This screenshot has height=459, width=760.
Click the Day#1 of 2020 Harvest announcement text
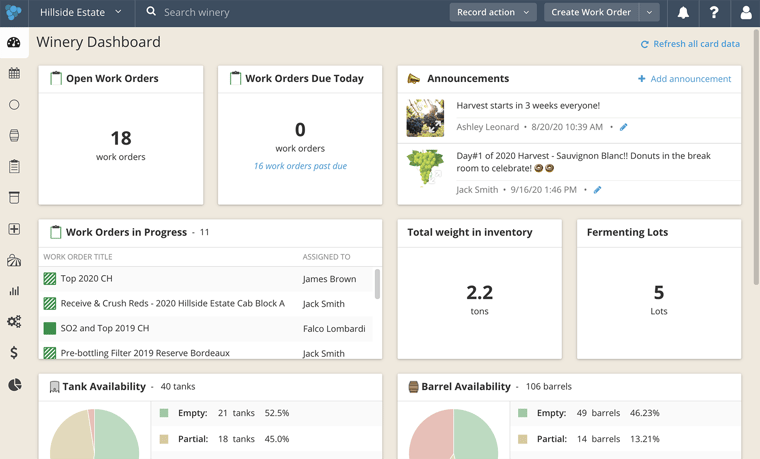click(584, 162)
